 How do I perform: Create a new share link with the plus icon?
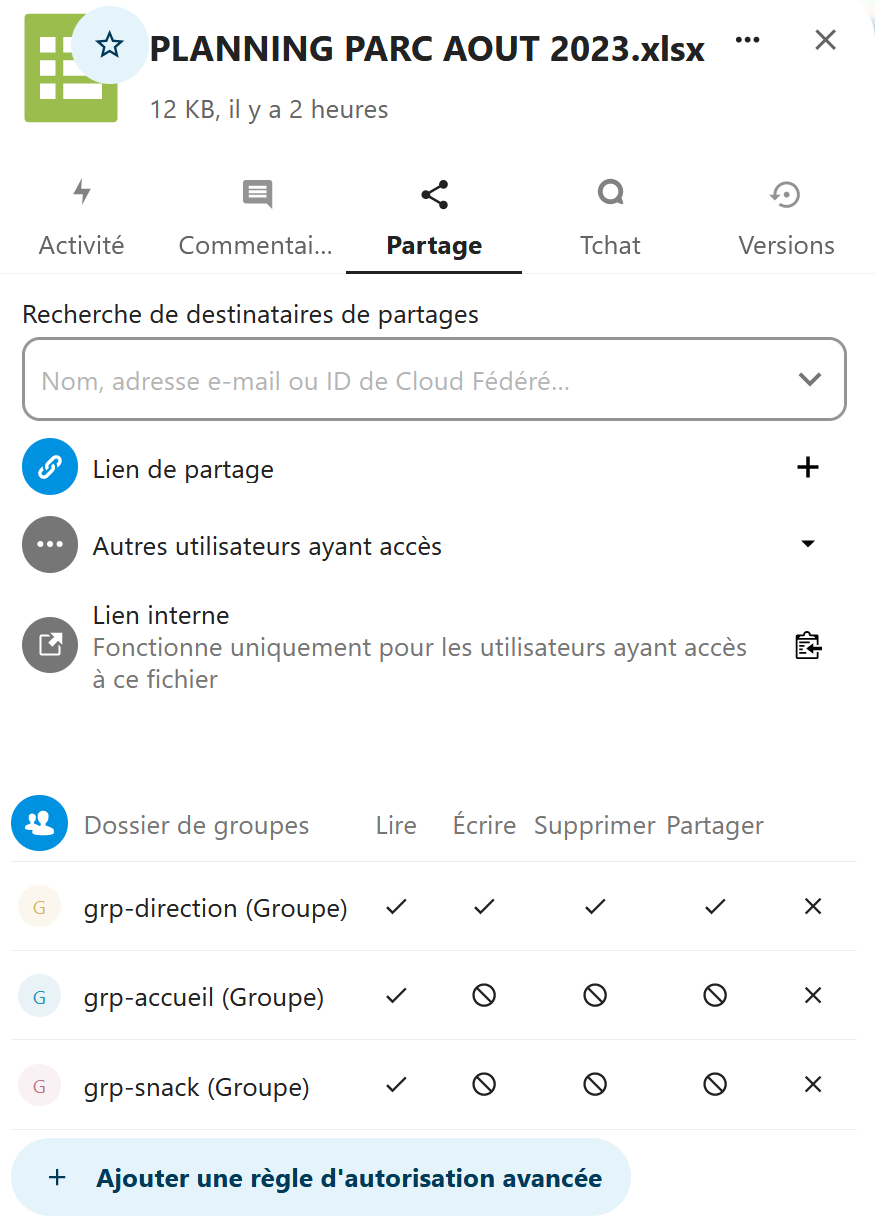807,467
